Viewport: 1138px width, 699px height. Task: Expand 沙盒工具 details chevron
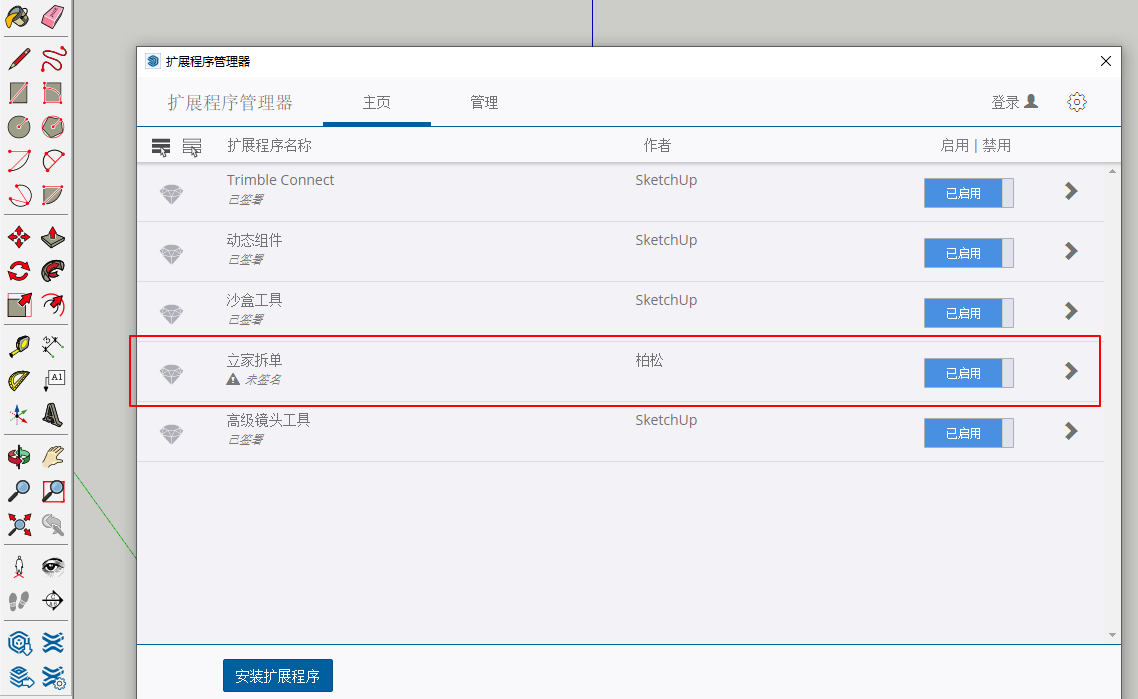[x=1071, y=311]
